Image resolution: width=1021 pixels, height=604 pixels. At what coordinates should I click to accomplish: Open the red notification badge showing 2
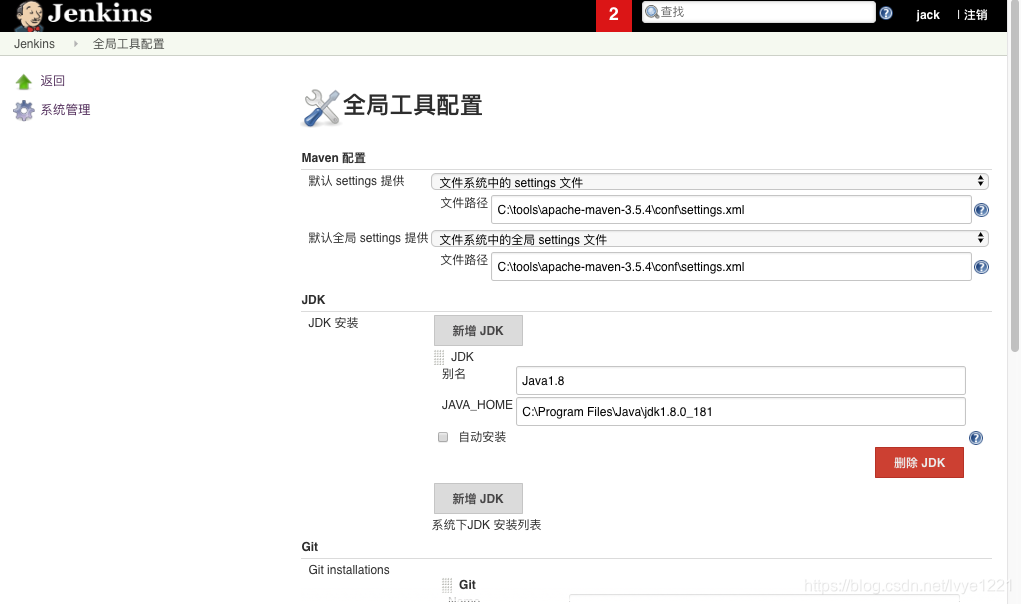tap(613, 15)
